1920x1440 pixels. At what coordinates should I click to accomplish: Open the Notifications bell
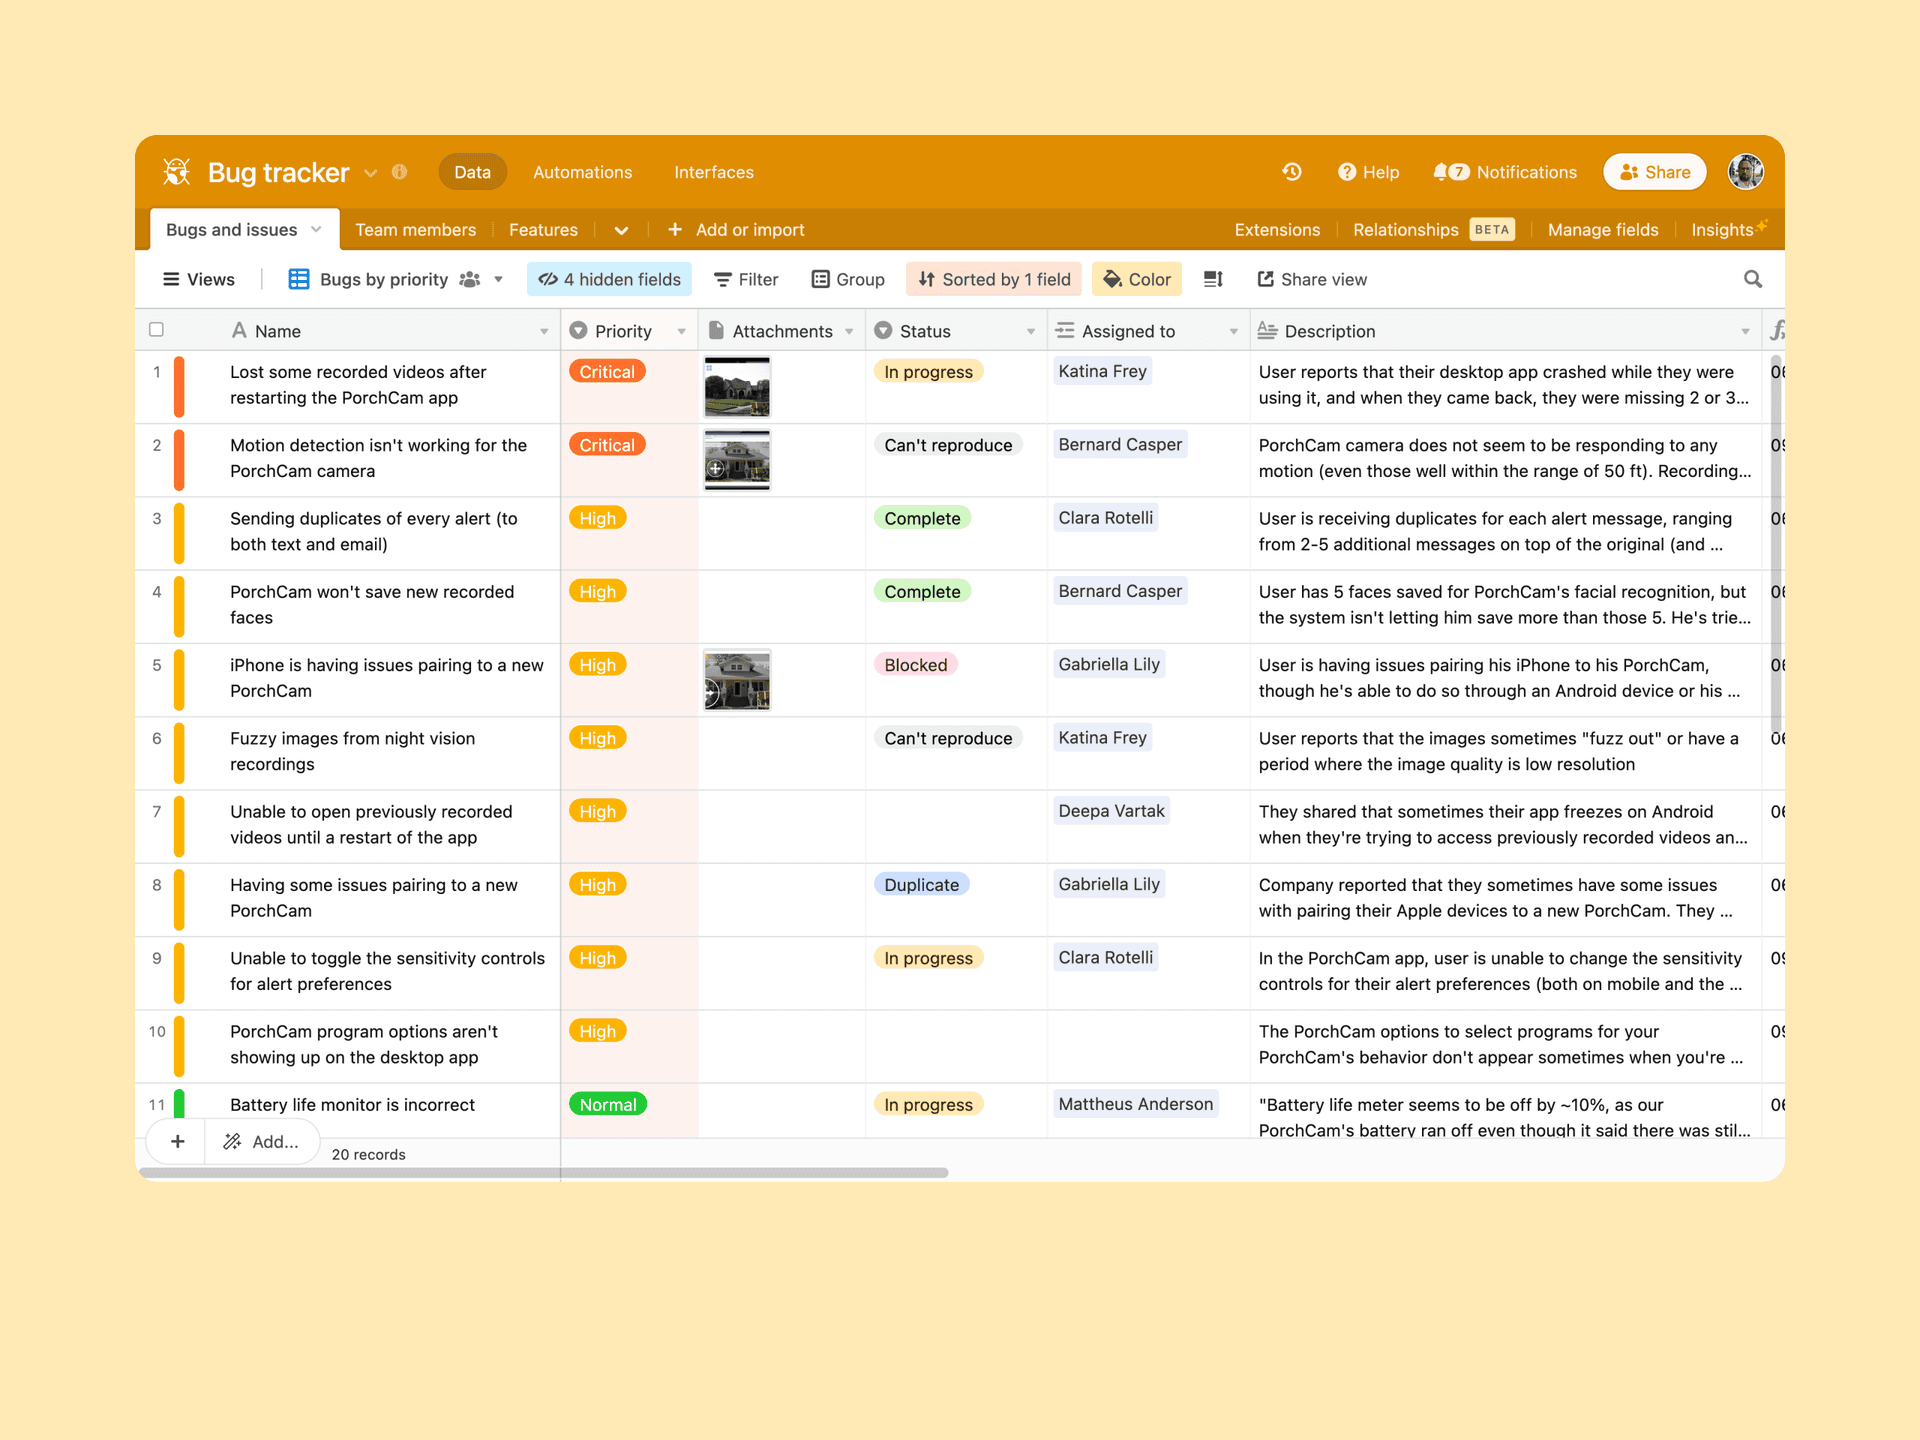[1440, 172]
